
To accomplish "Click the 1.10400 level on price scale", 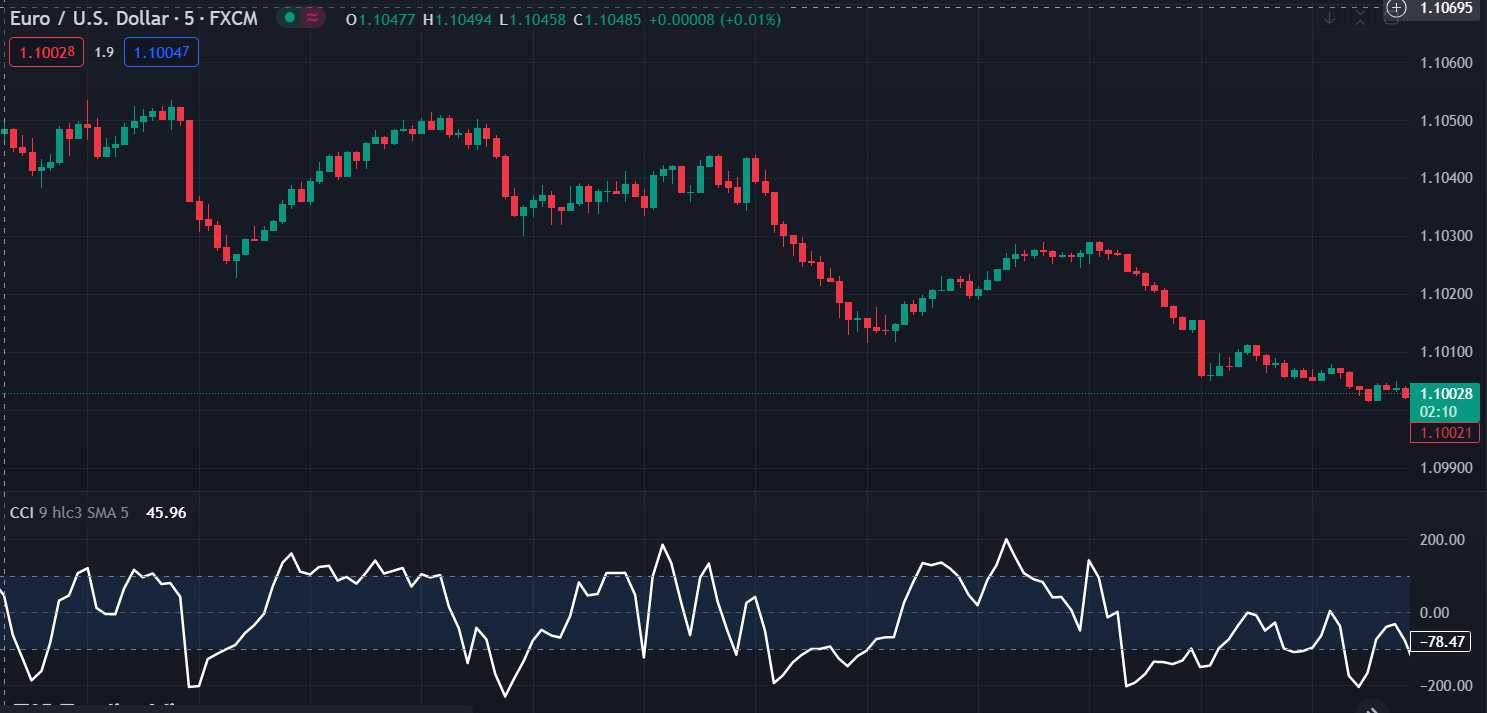I will point(1446,178).
